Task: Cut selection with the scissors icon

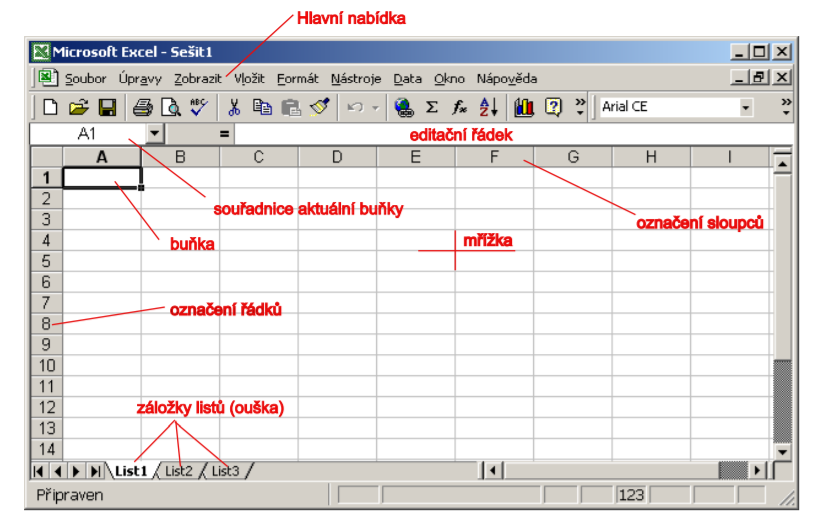Action: (x=234, y=107)
